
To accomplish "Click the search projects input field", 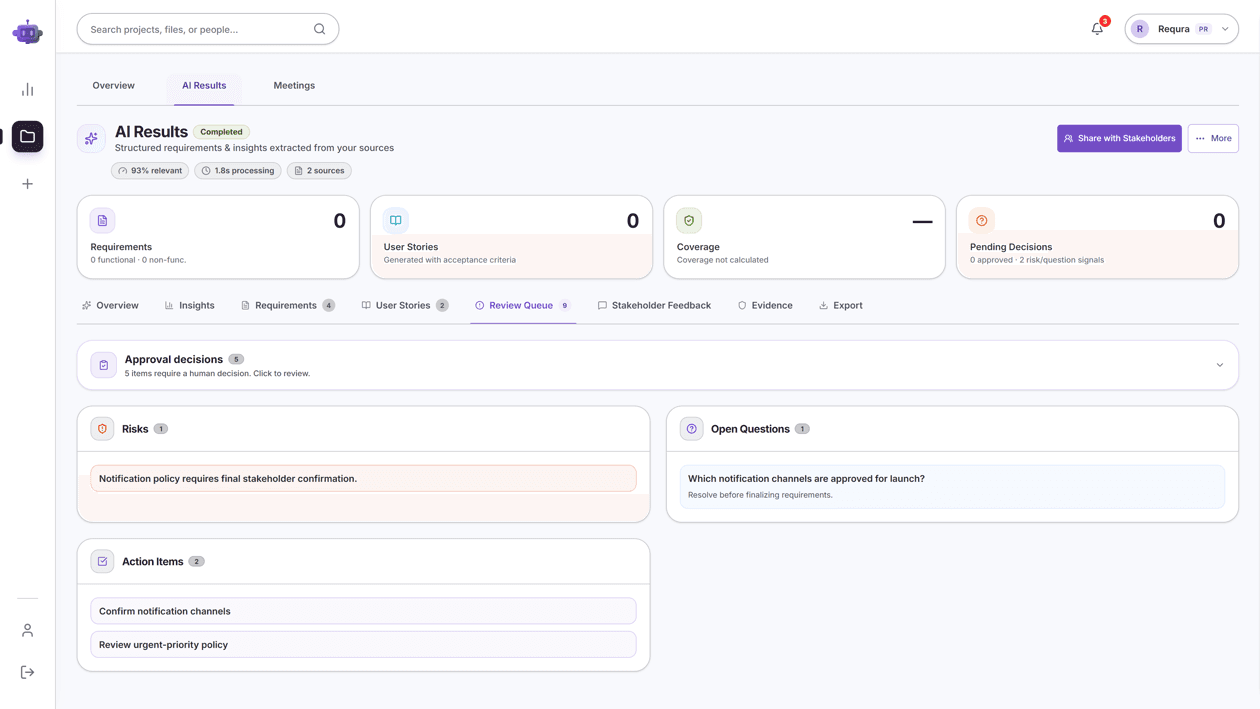I will coord(208,29).
